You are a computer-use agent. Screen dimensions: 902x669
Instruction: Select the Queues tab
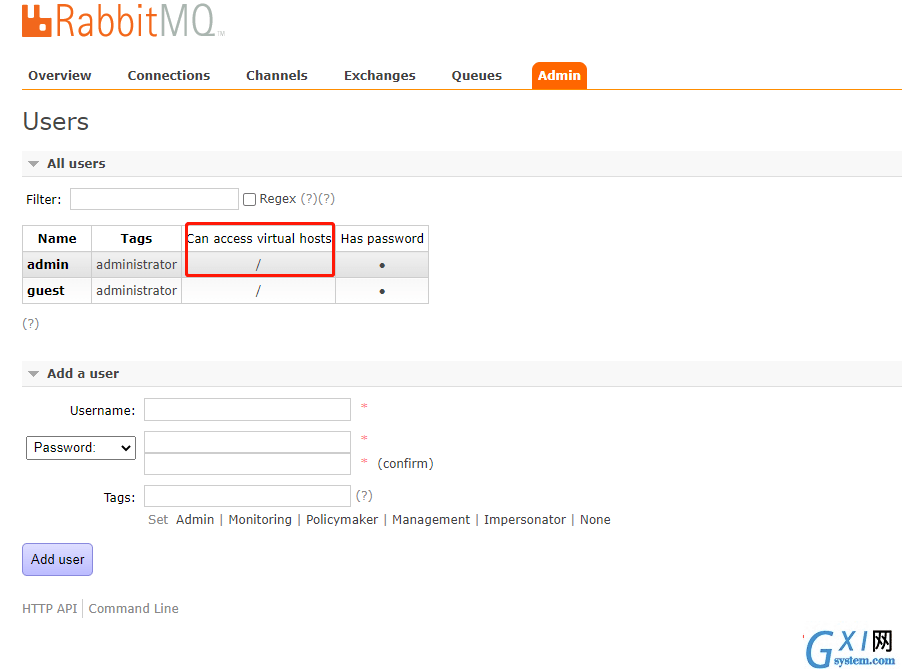click(x=476, y=75)
